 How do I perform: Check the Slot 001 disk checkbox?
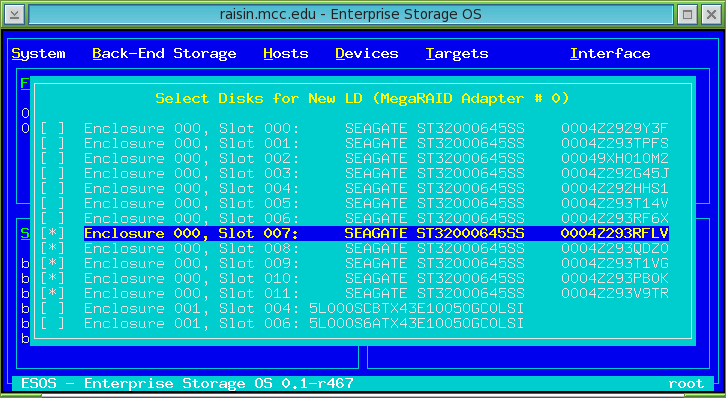coord(52,143)
